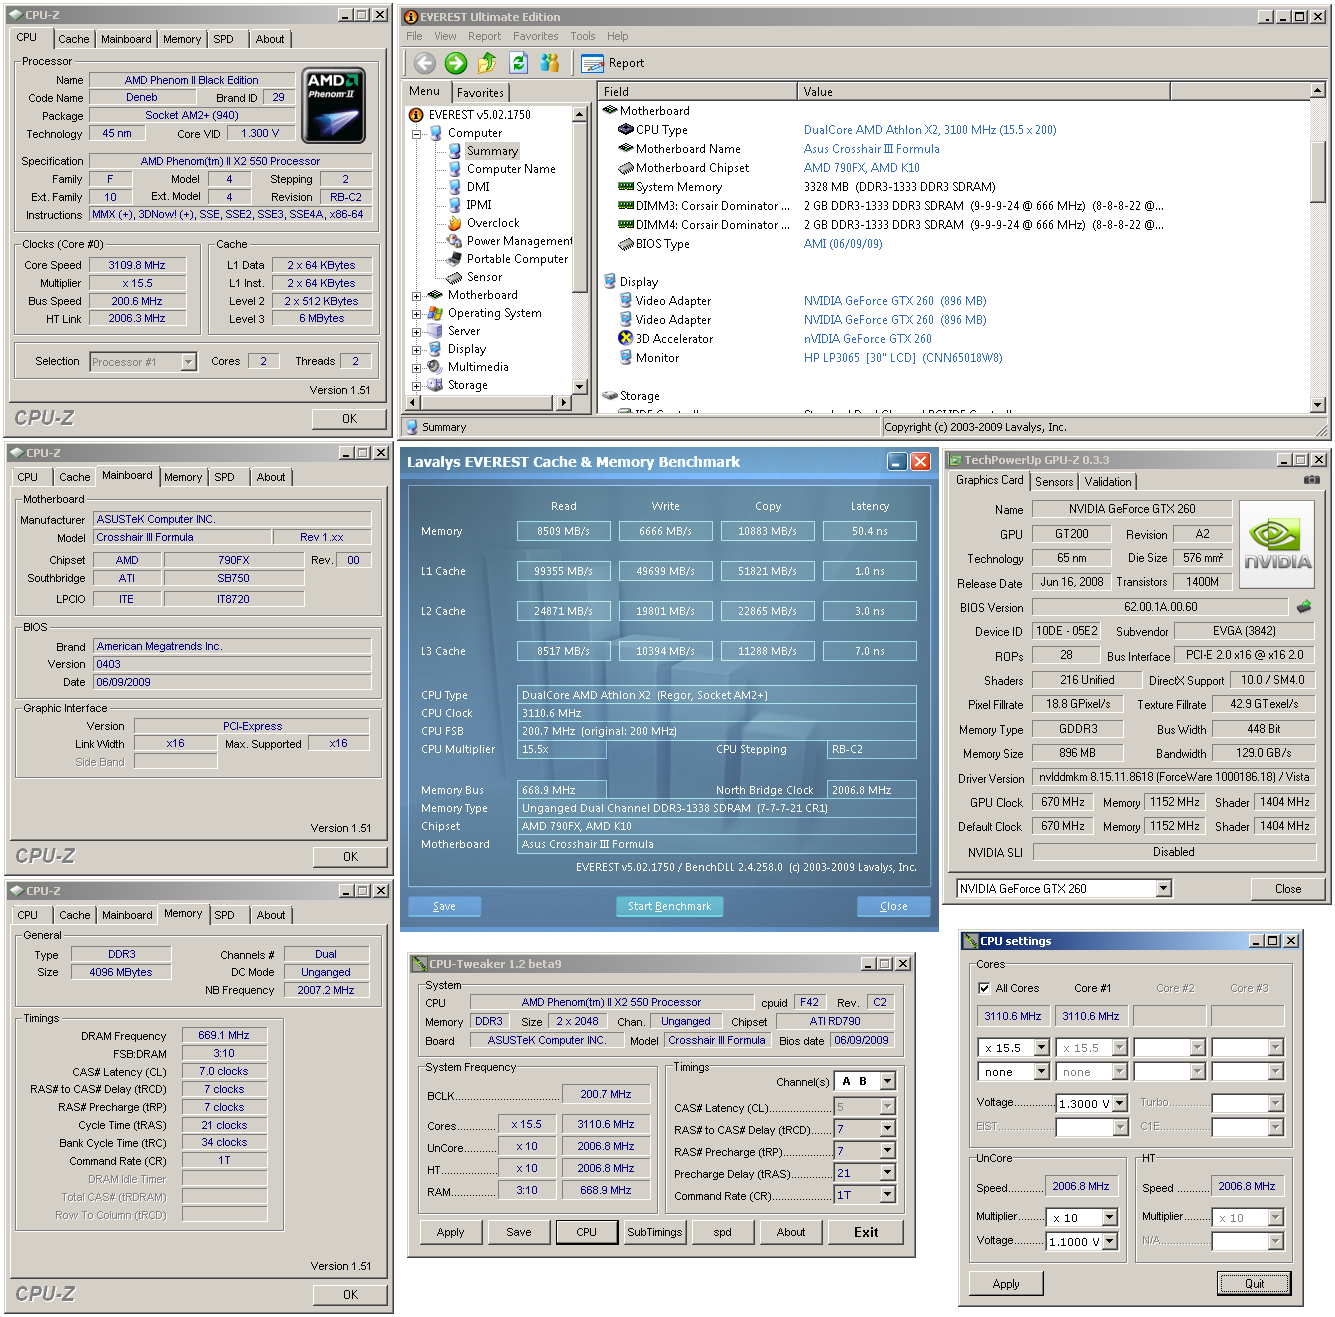1335x1317 pixels.
Task: Open the Cache tab in top CPU-Z window
Action: 74,39
